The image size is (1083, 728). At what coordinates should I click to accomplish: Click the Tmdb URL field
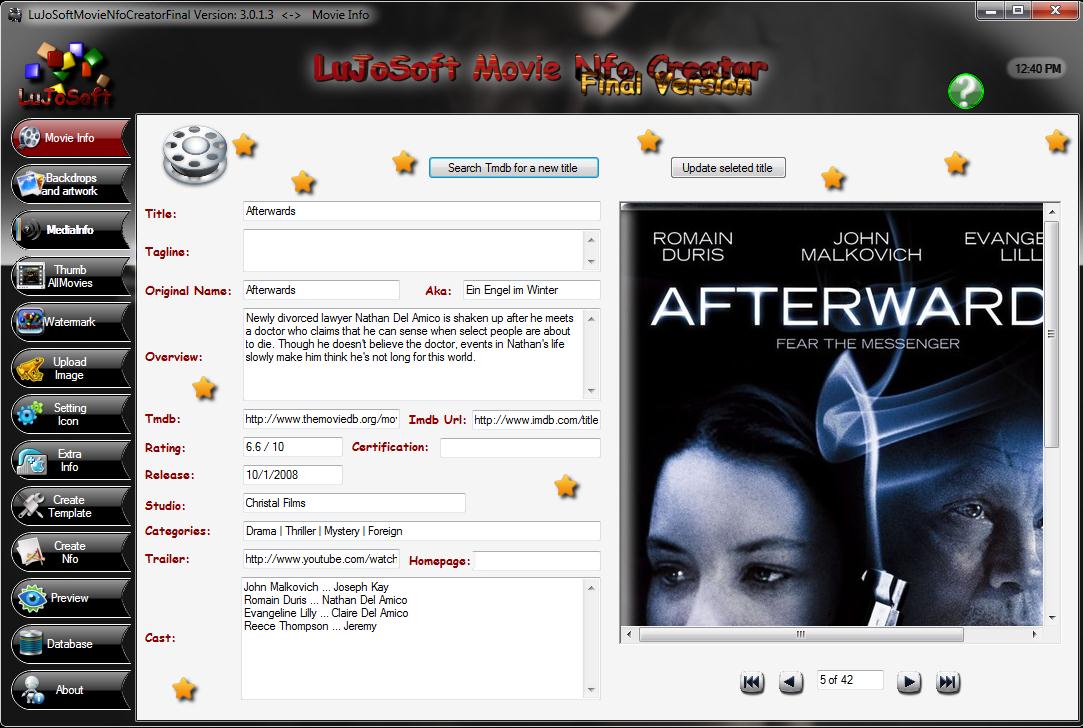tap(321, 419)
